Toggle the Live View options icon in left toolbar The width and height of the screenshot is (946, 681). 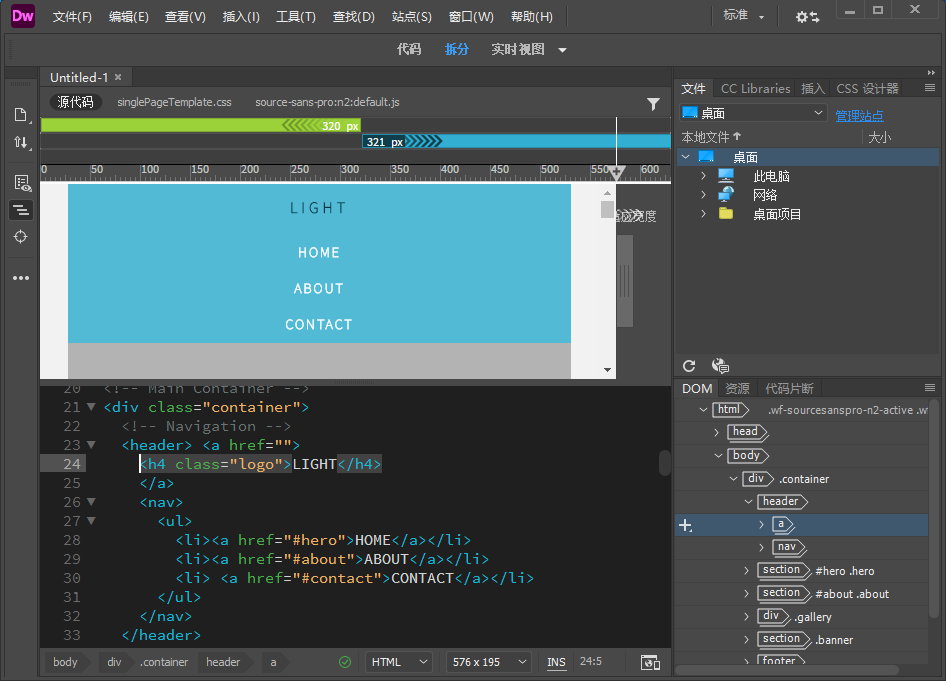pos(22,183)
